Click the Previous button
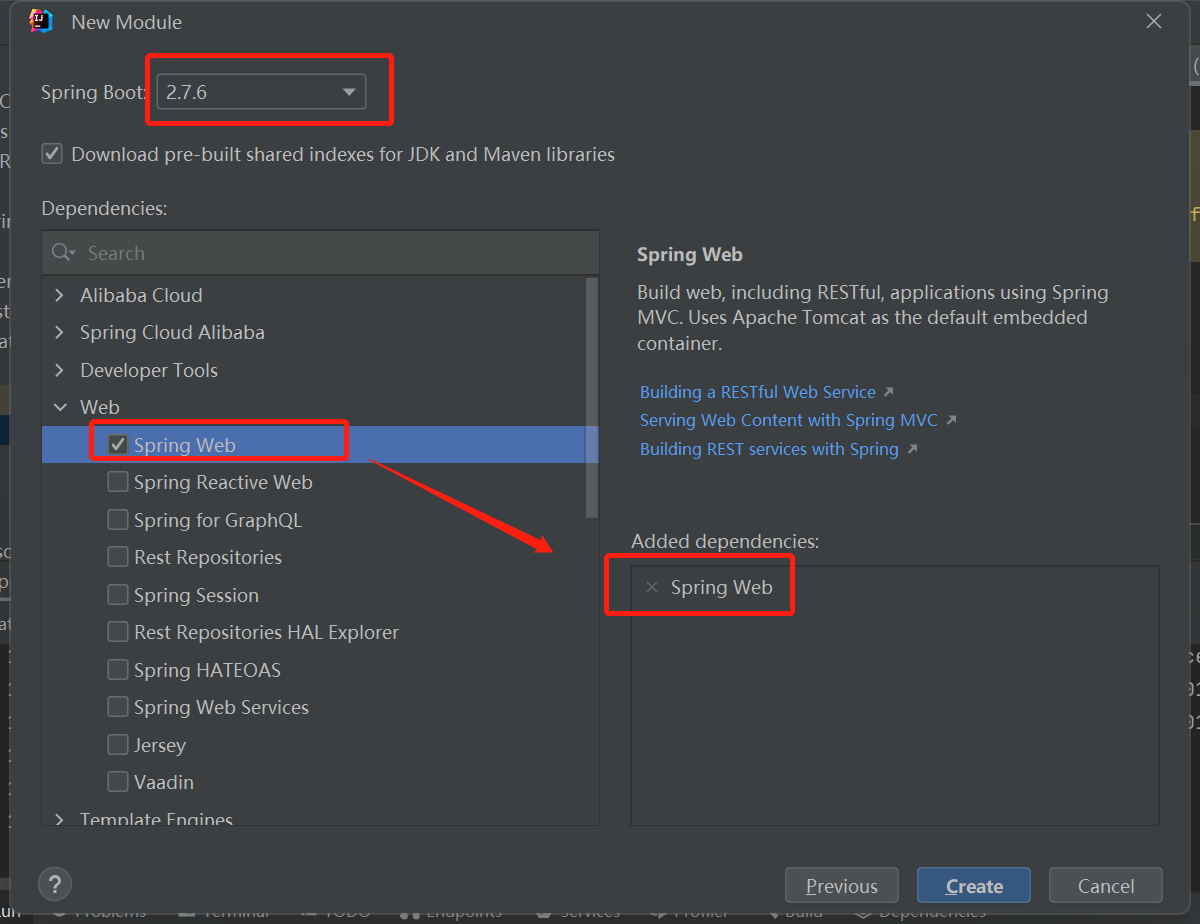The width and height of the screenshot is (1200, 924). [x=842, y=886]
